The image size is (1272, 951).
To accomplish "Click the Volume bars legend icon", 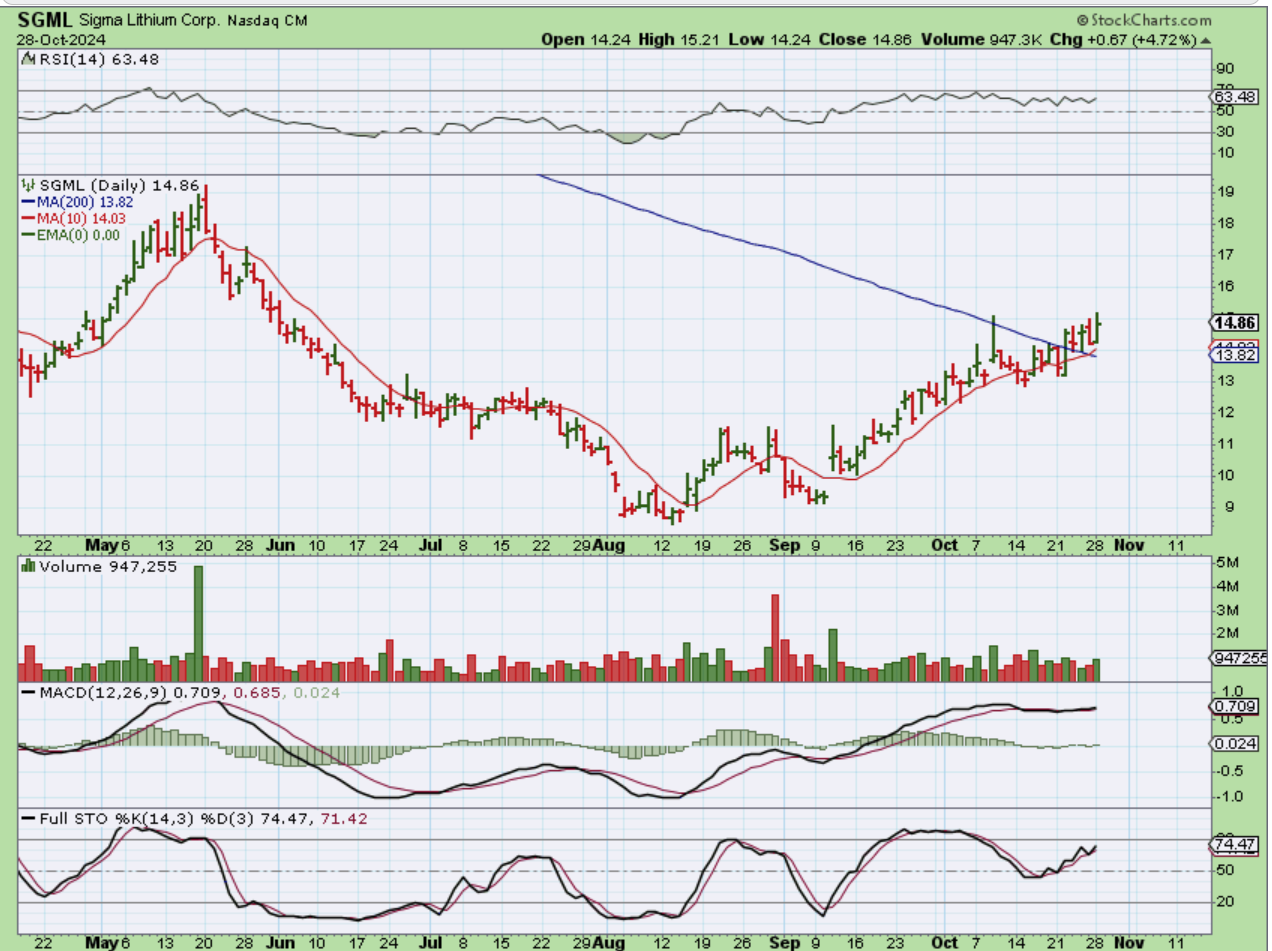I will coord(27,566).
